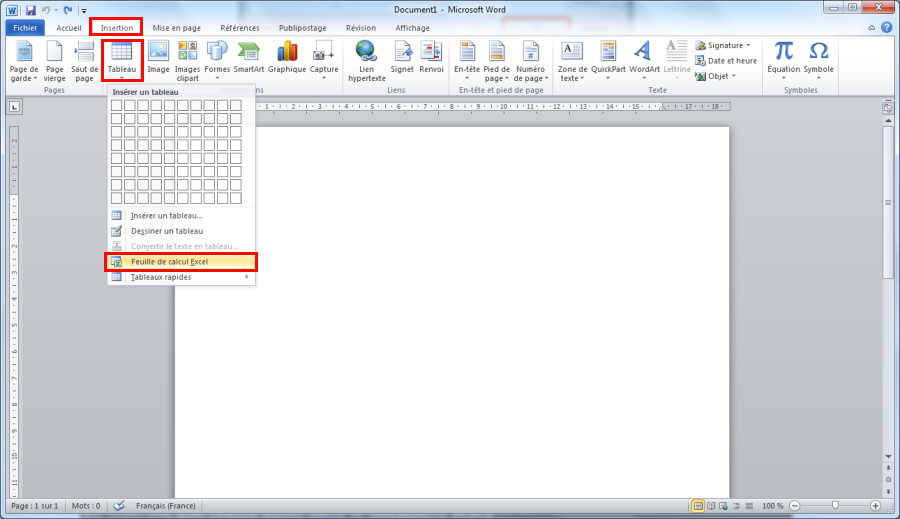Open the Symbole gallery
This screenshot has height=519, width=900.
(x=818, y=60)
